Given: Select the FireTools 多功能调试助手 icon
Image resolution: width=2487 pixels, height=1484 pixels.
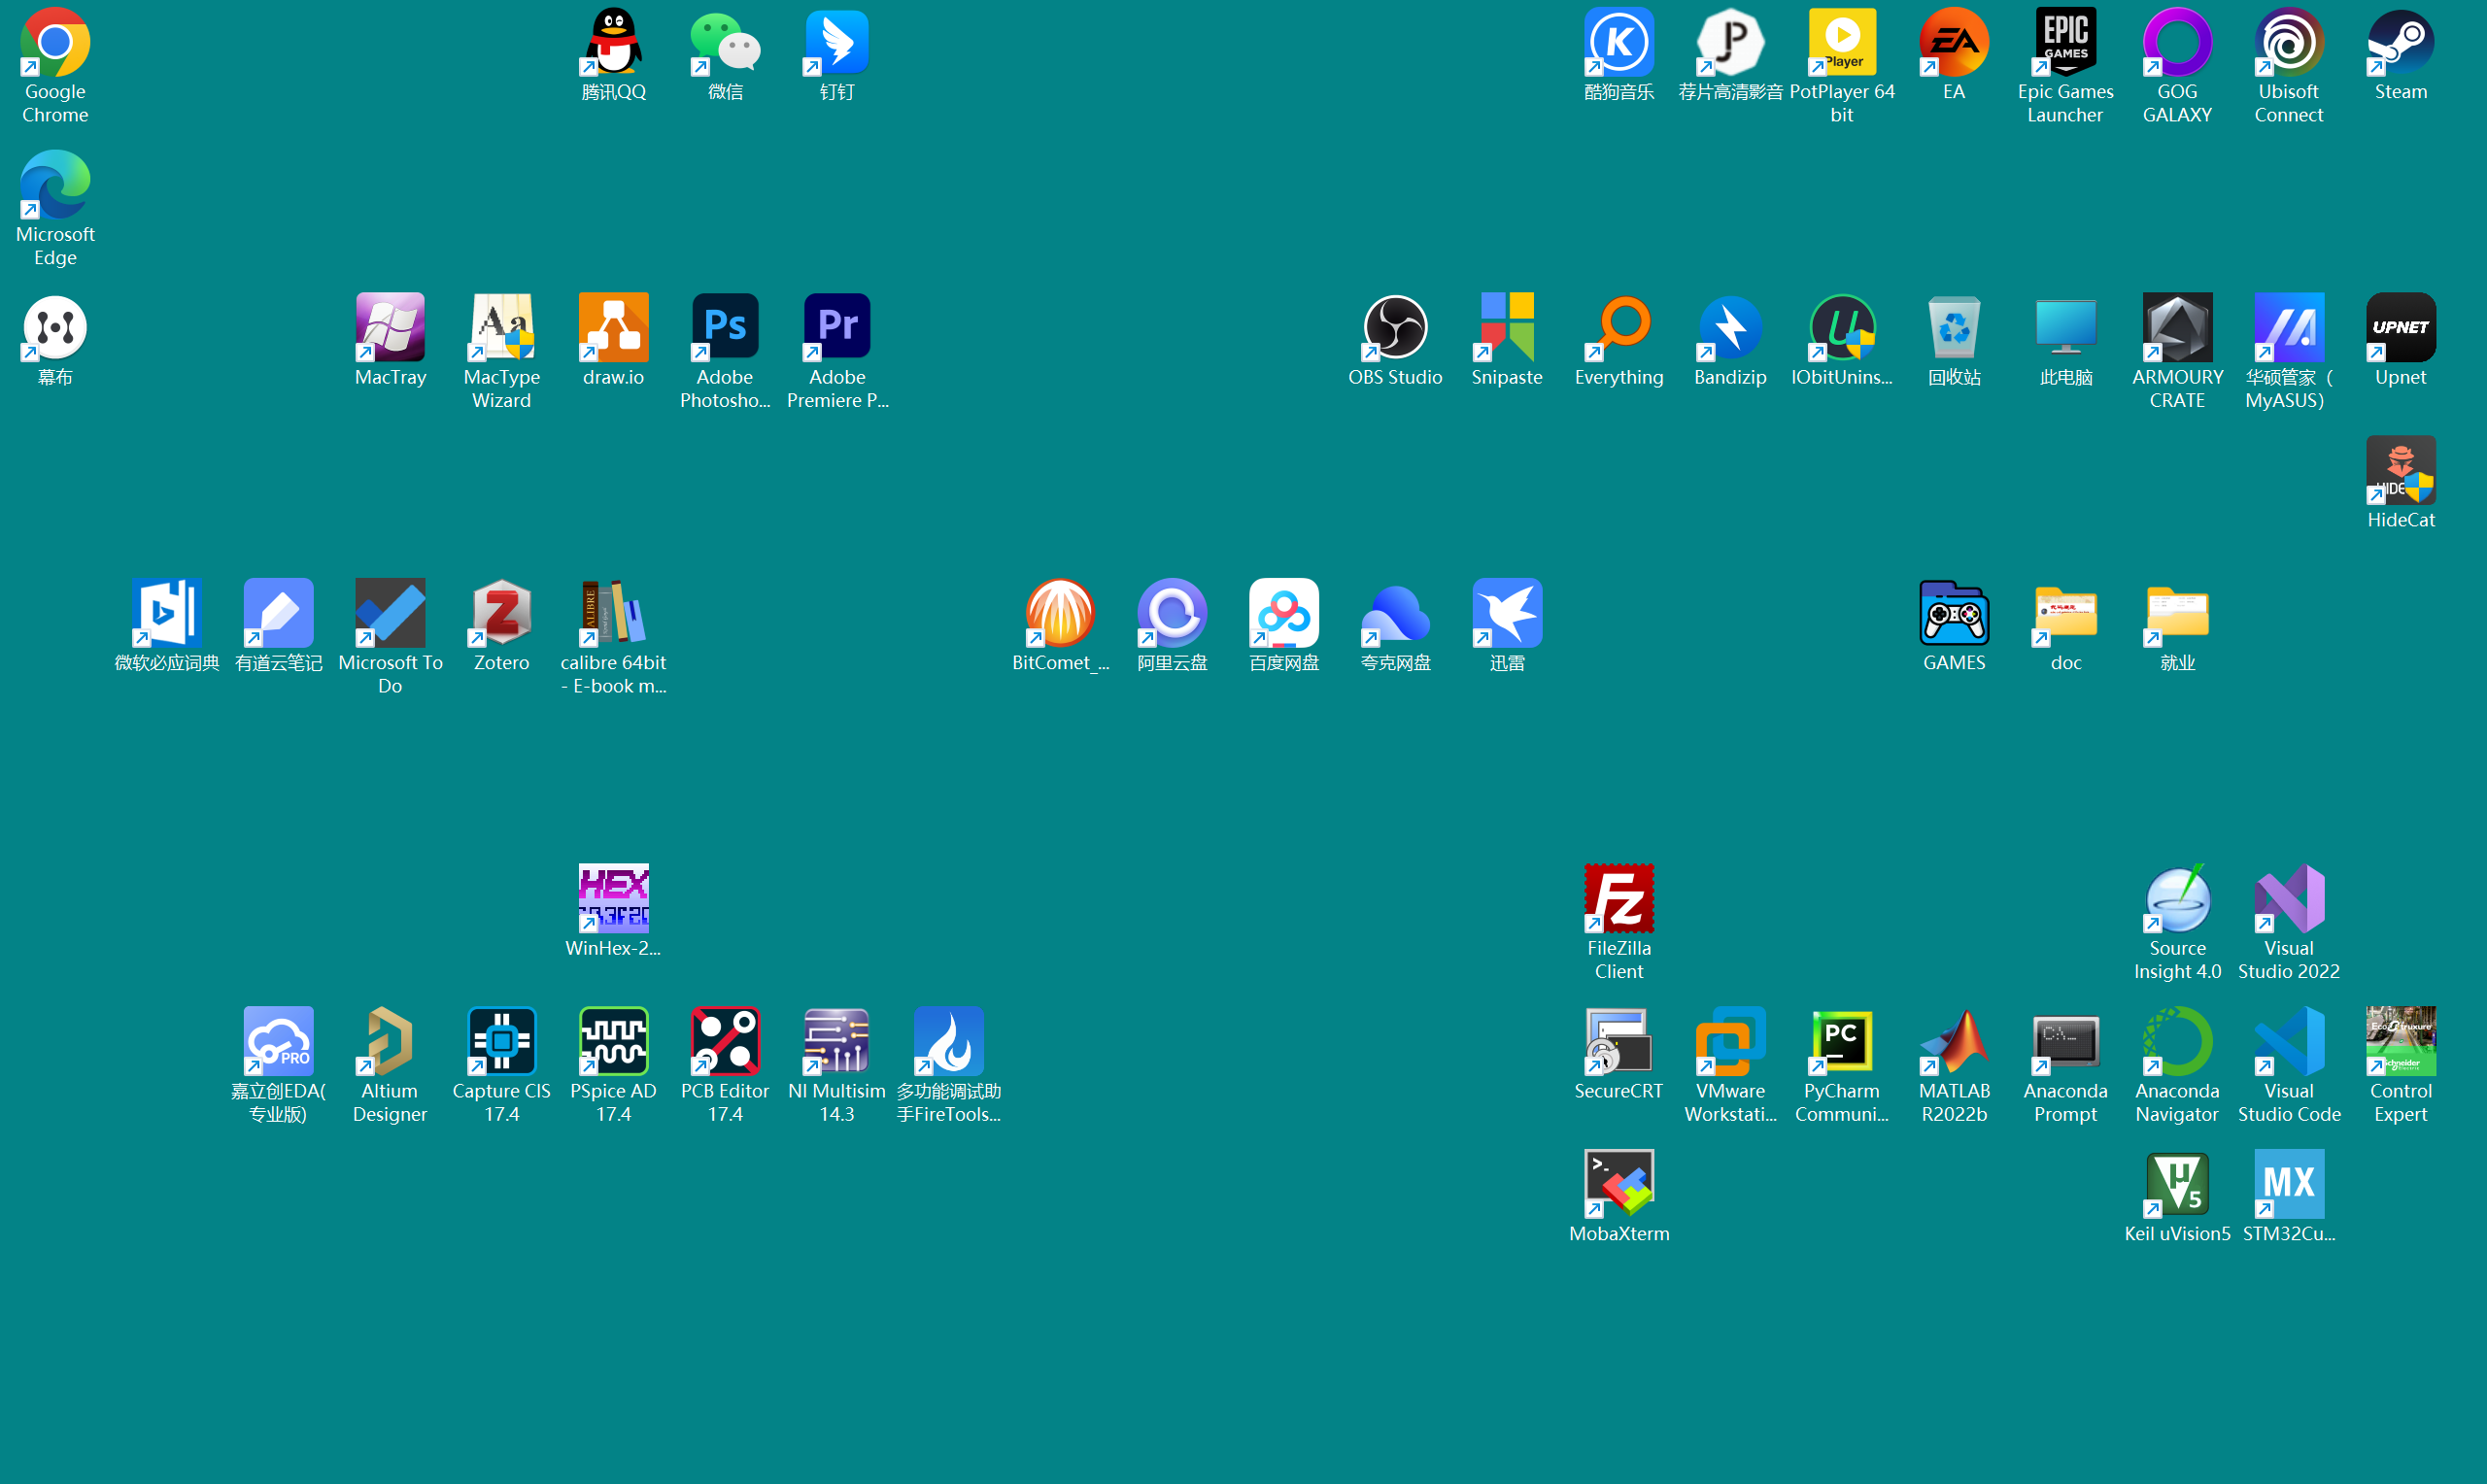Looking at the screenshot, I should [x=949, y=1042].
